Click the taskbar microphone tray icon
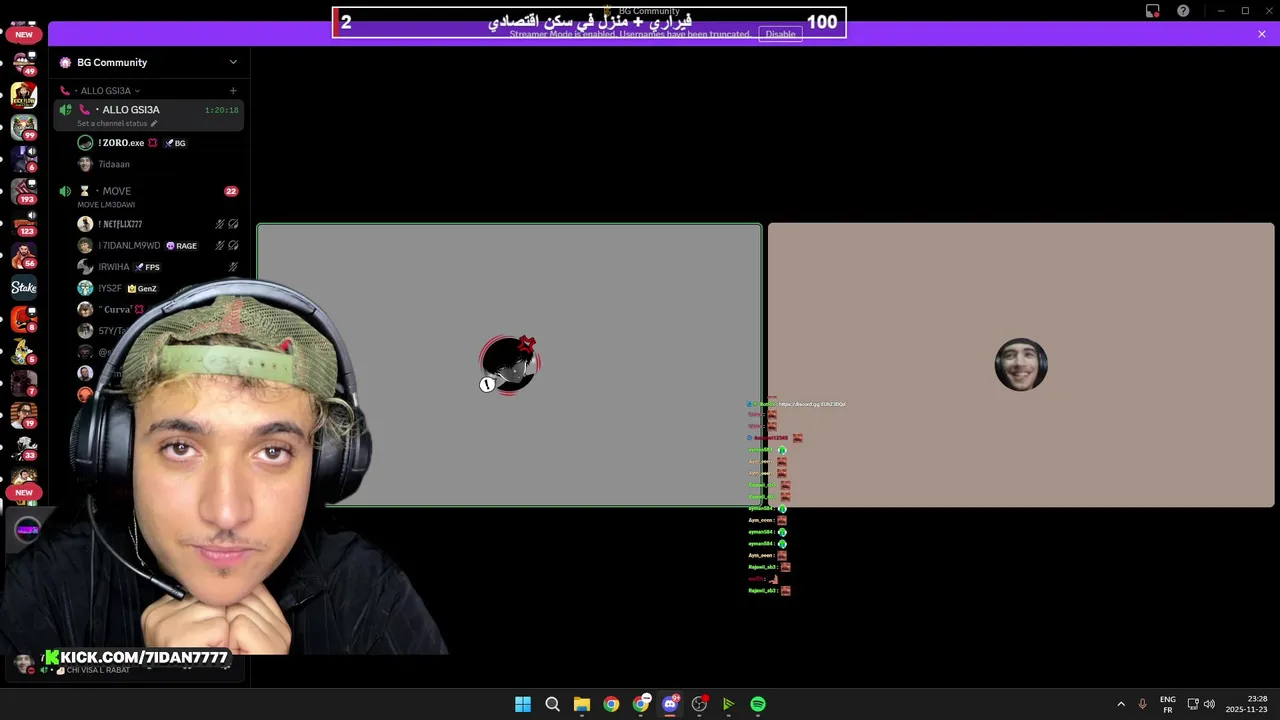The width and height of the screenshot is (1280, 720). coord(1142,704)
